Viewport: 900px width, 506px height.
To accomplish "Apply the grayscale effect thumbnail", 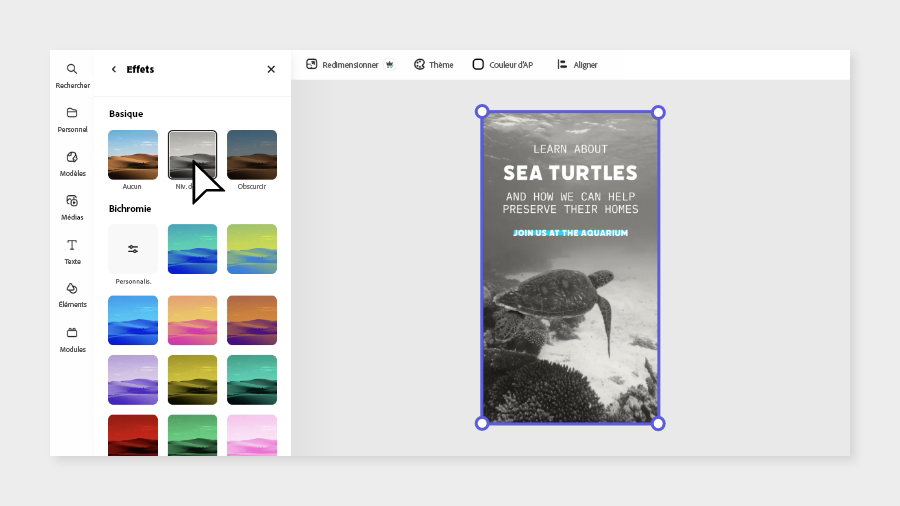I will (192, 155).
